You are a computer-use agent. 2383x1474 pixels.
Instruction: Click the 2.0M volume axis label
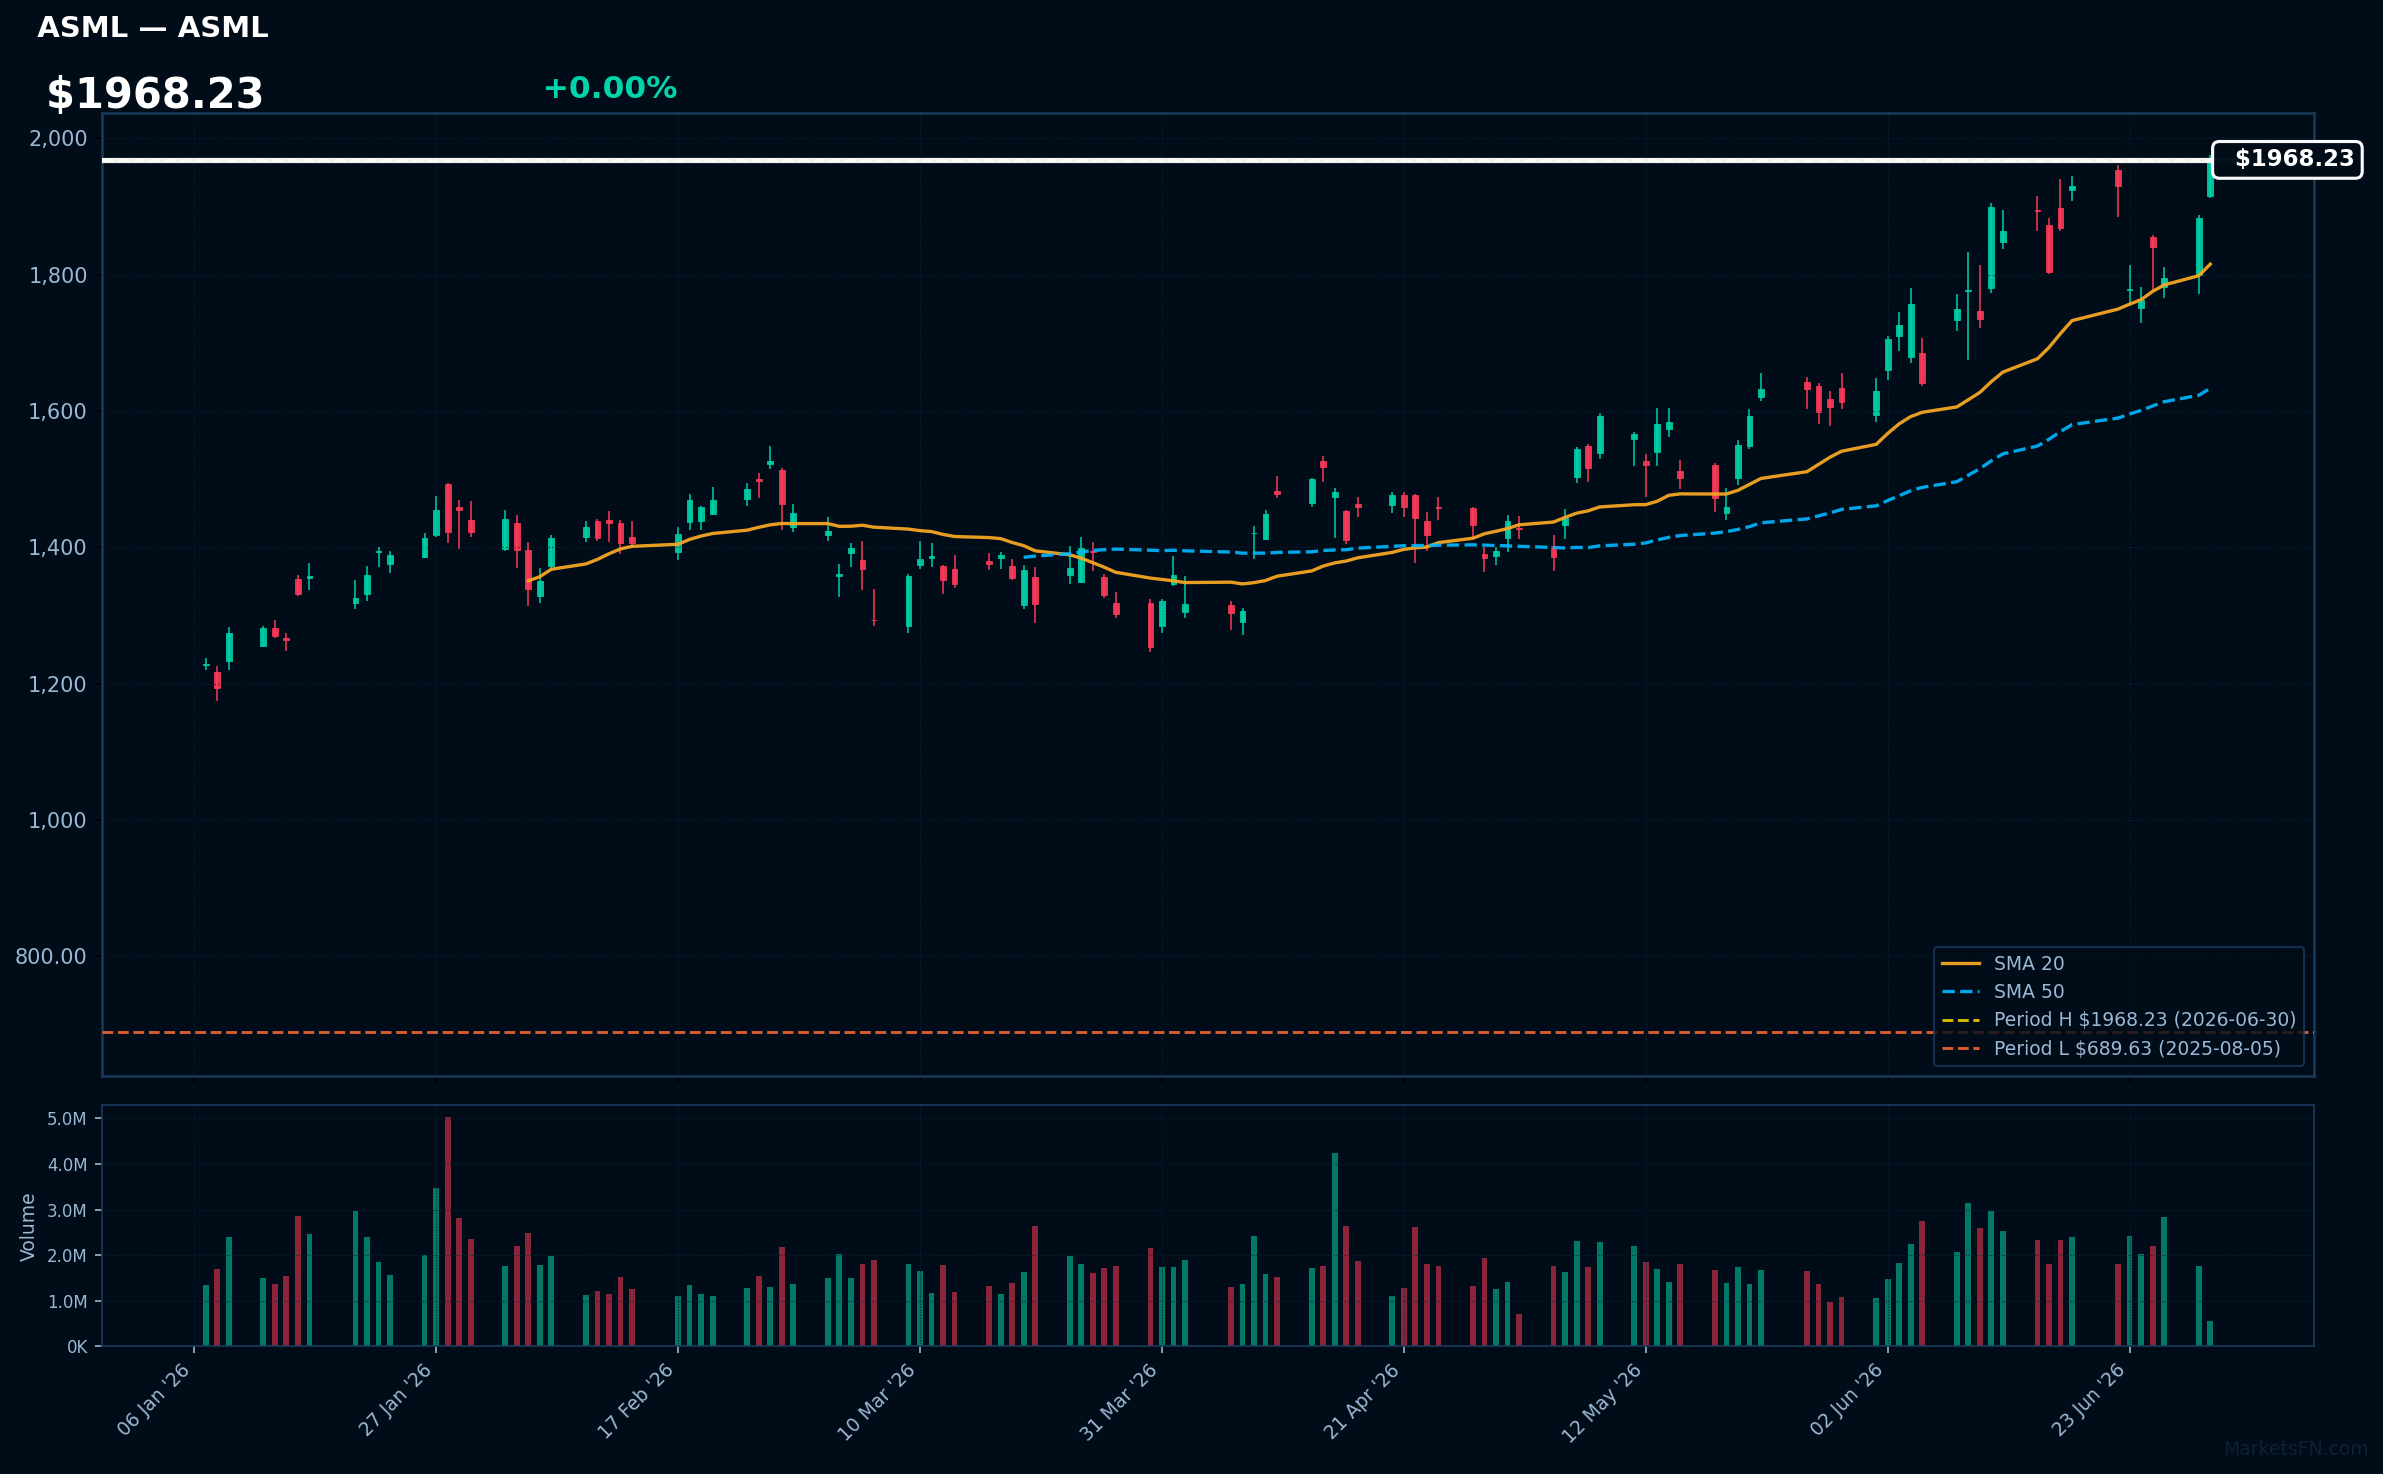click(x=67, y=1256)
